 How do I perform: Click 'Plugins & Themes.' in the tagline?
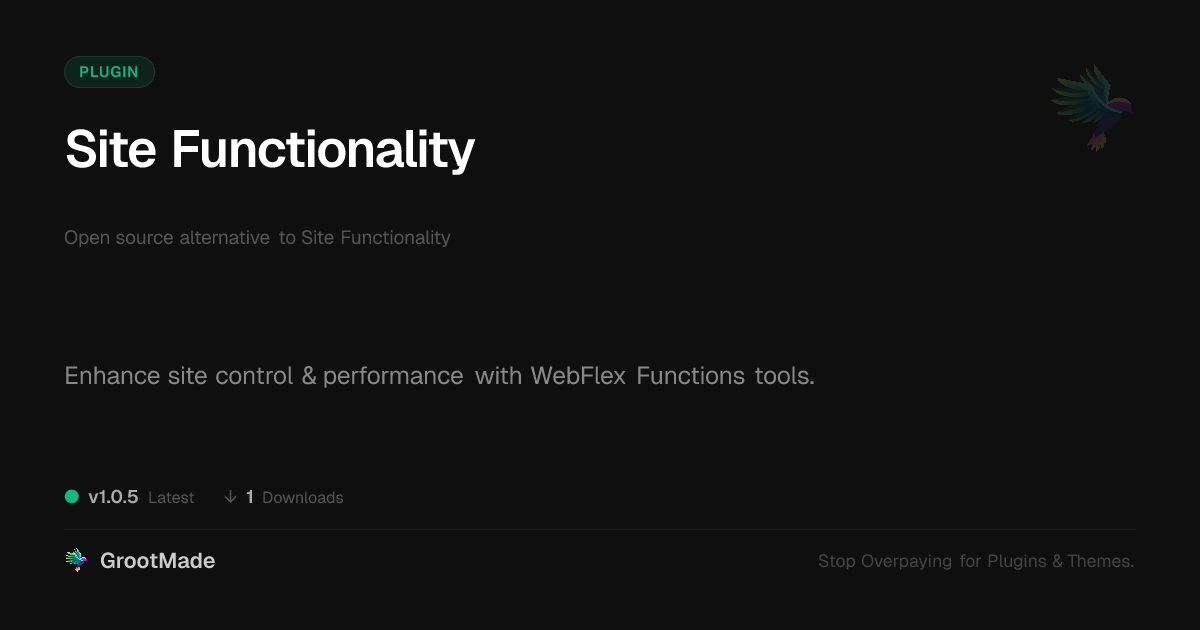pyautogui.click(x=1060, y=561)
